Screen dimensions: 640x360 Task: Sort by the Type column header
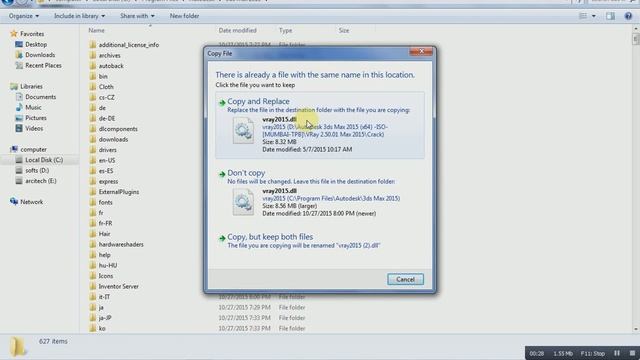coord(285,31)
